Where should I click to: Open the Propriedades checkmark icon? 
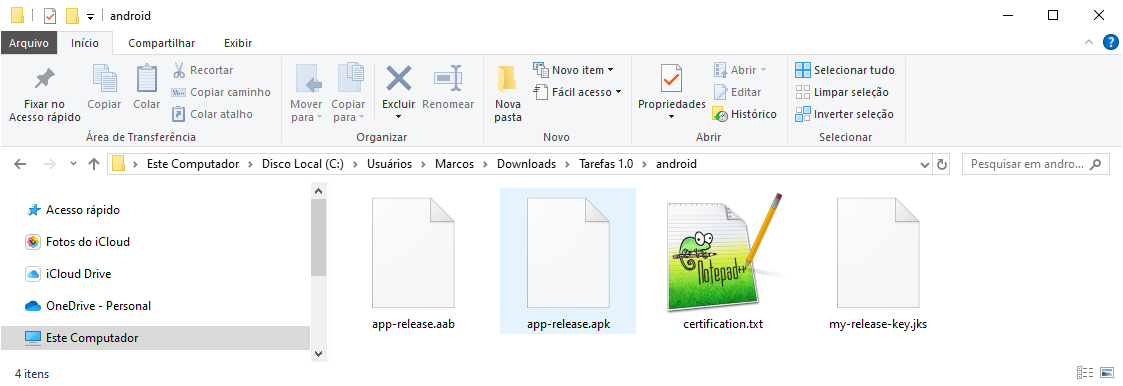pos(672,79)
